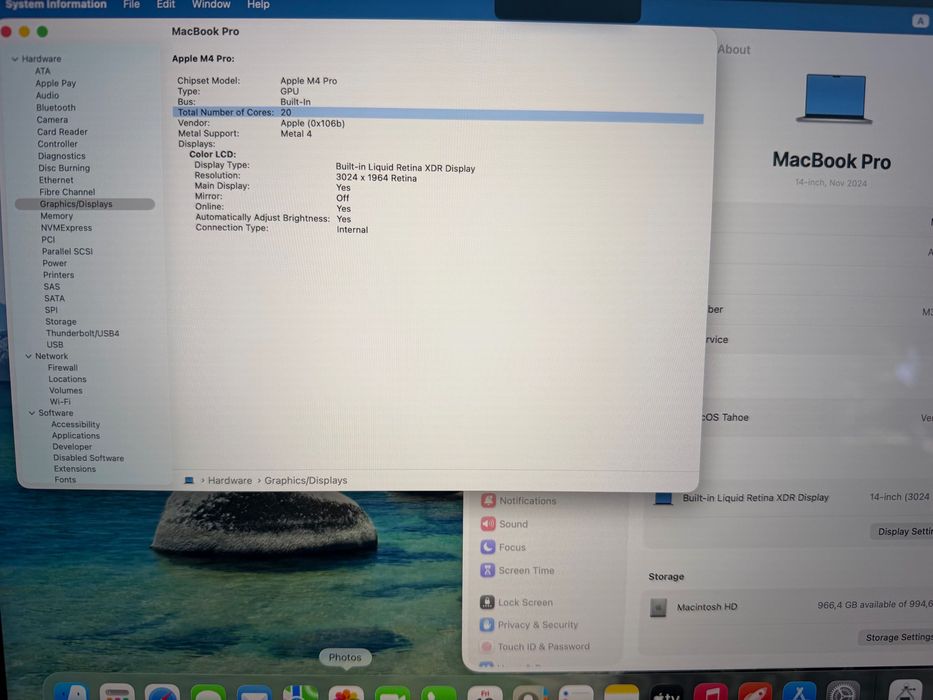The image size is (933, 700).
Task: Click the Display Settings button
Action: [903, 532]
